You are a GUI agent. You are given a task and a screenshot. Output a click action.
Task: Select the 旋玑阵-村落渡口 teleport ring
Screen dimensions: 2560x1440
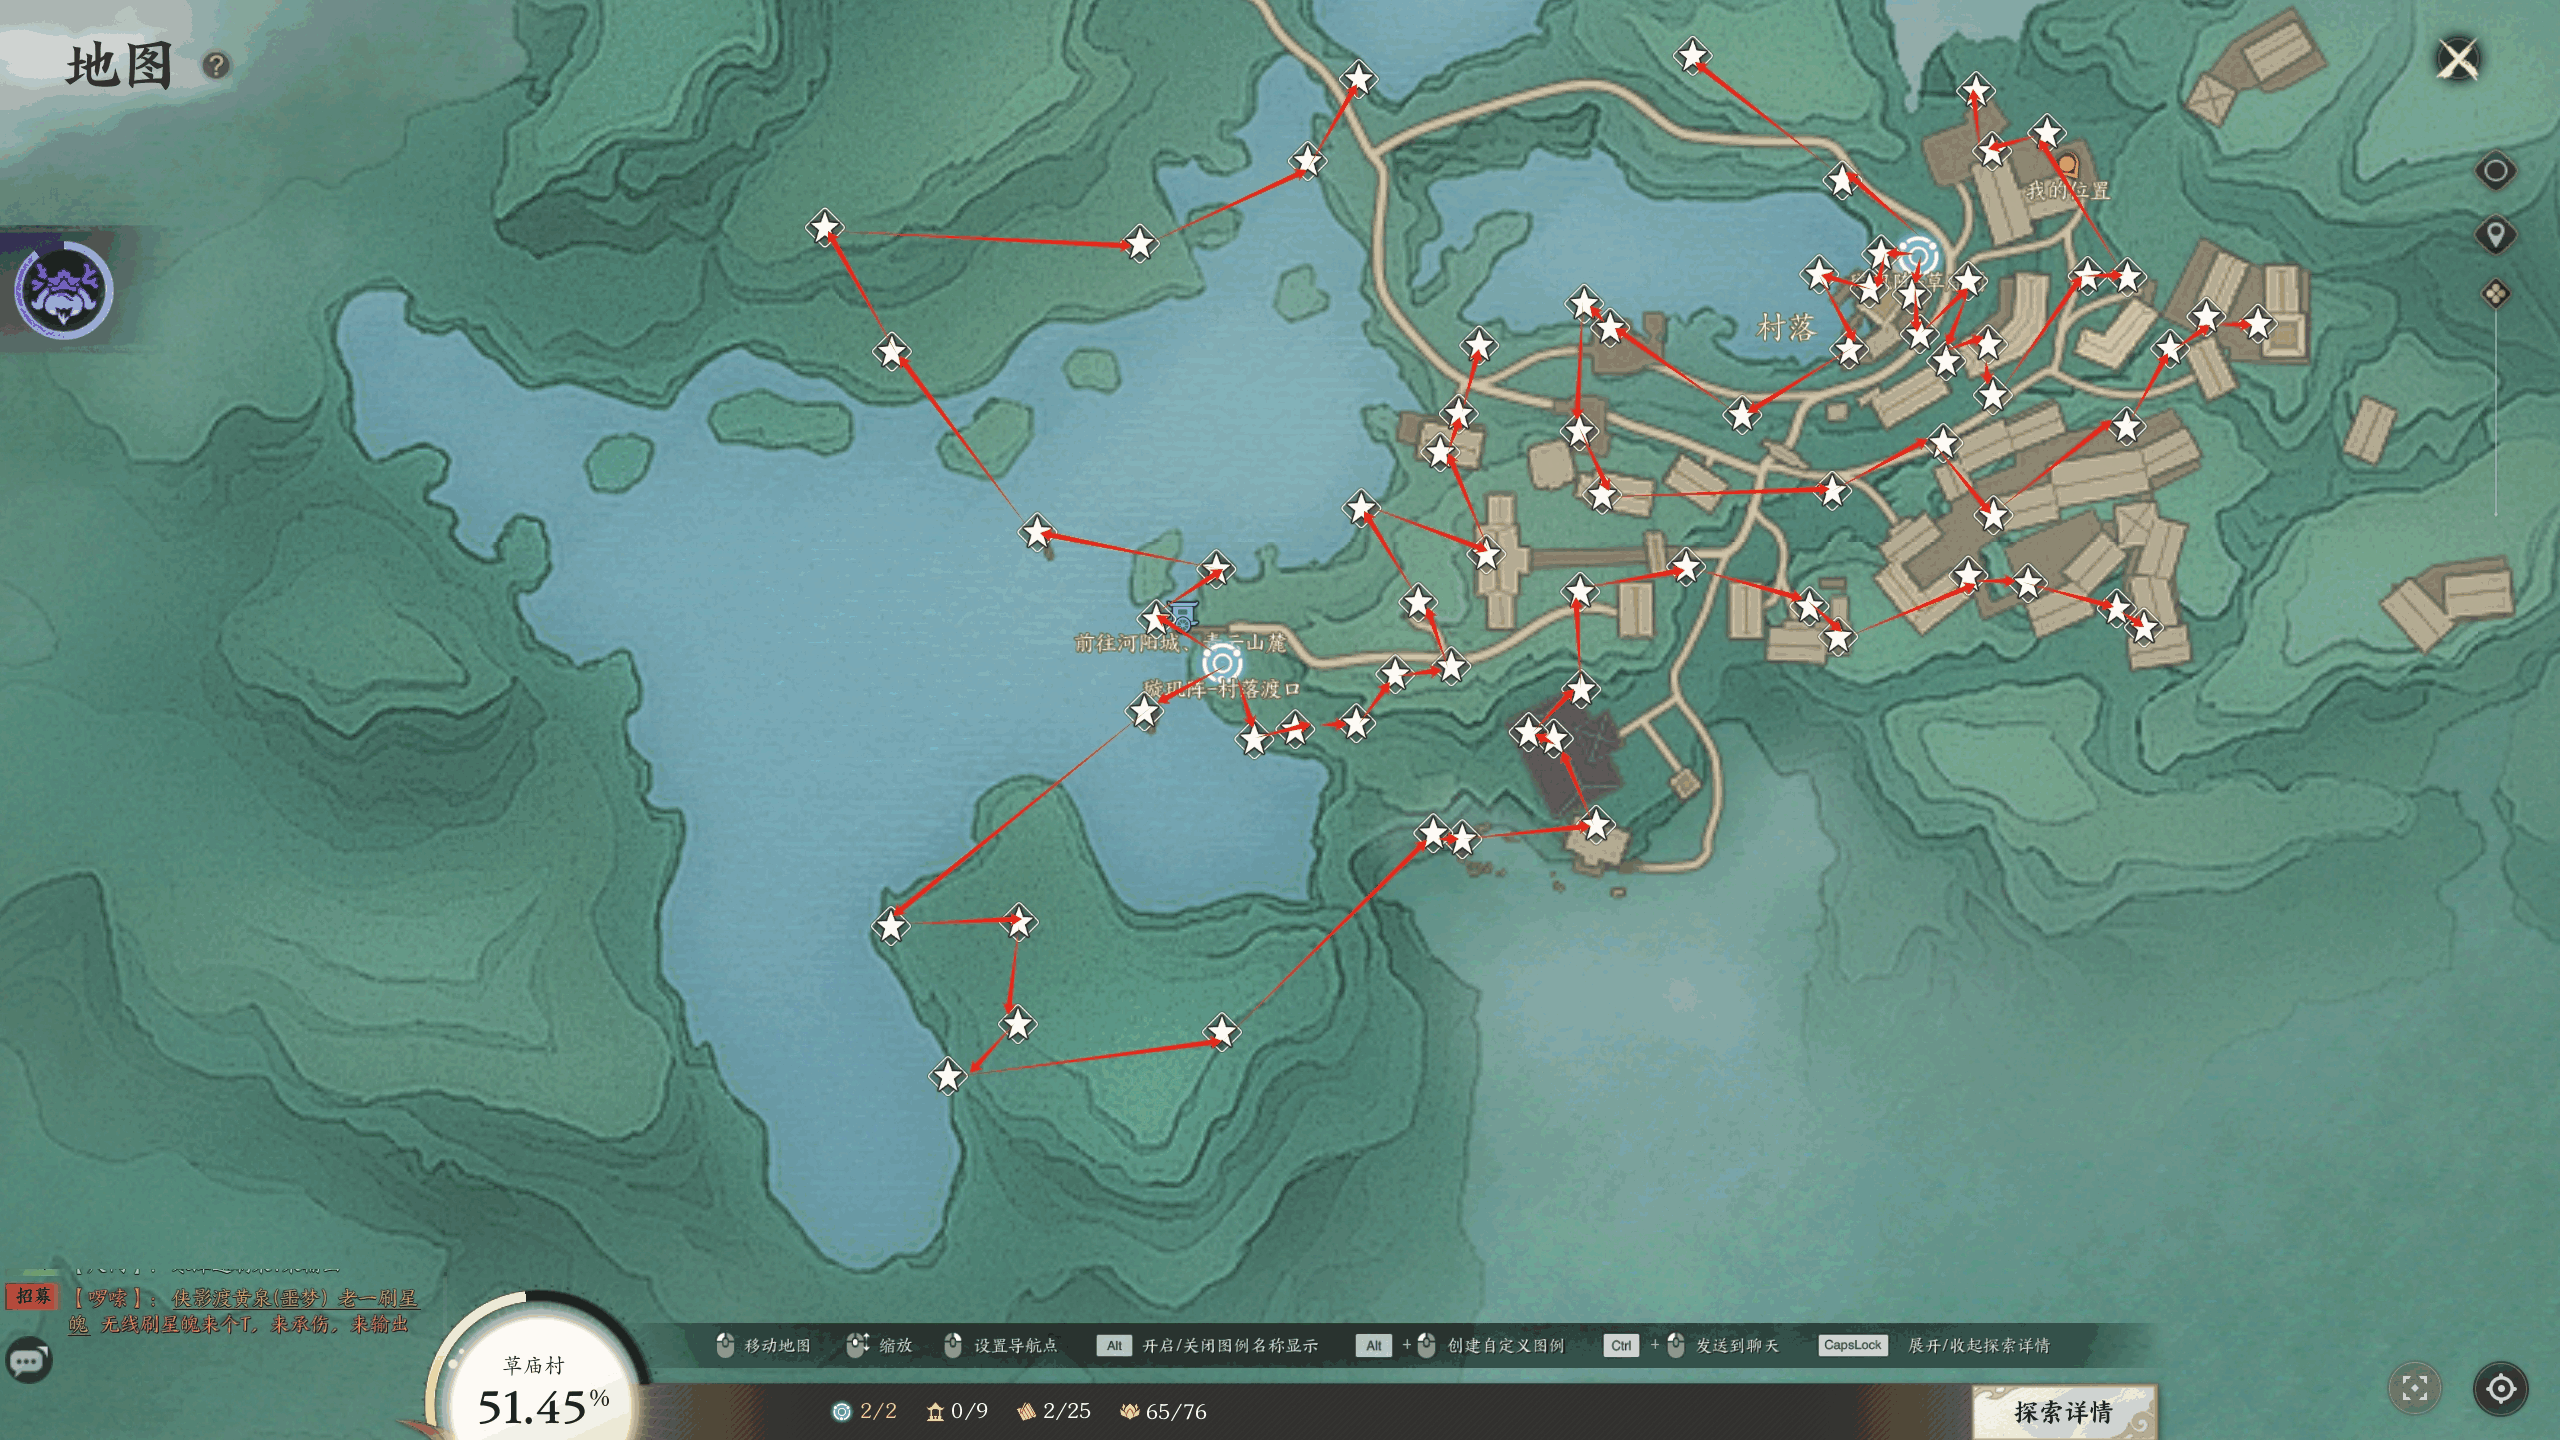click(x=1222, y=662)
